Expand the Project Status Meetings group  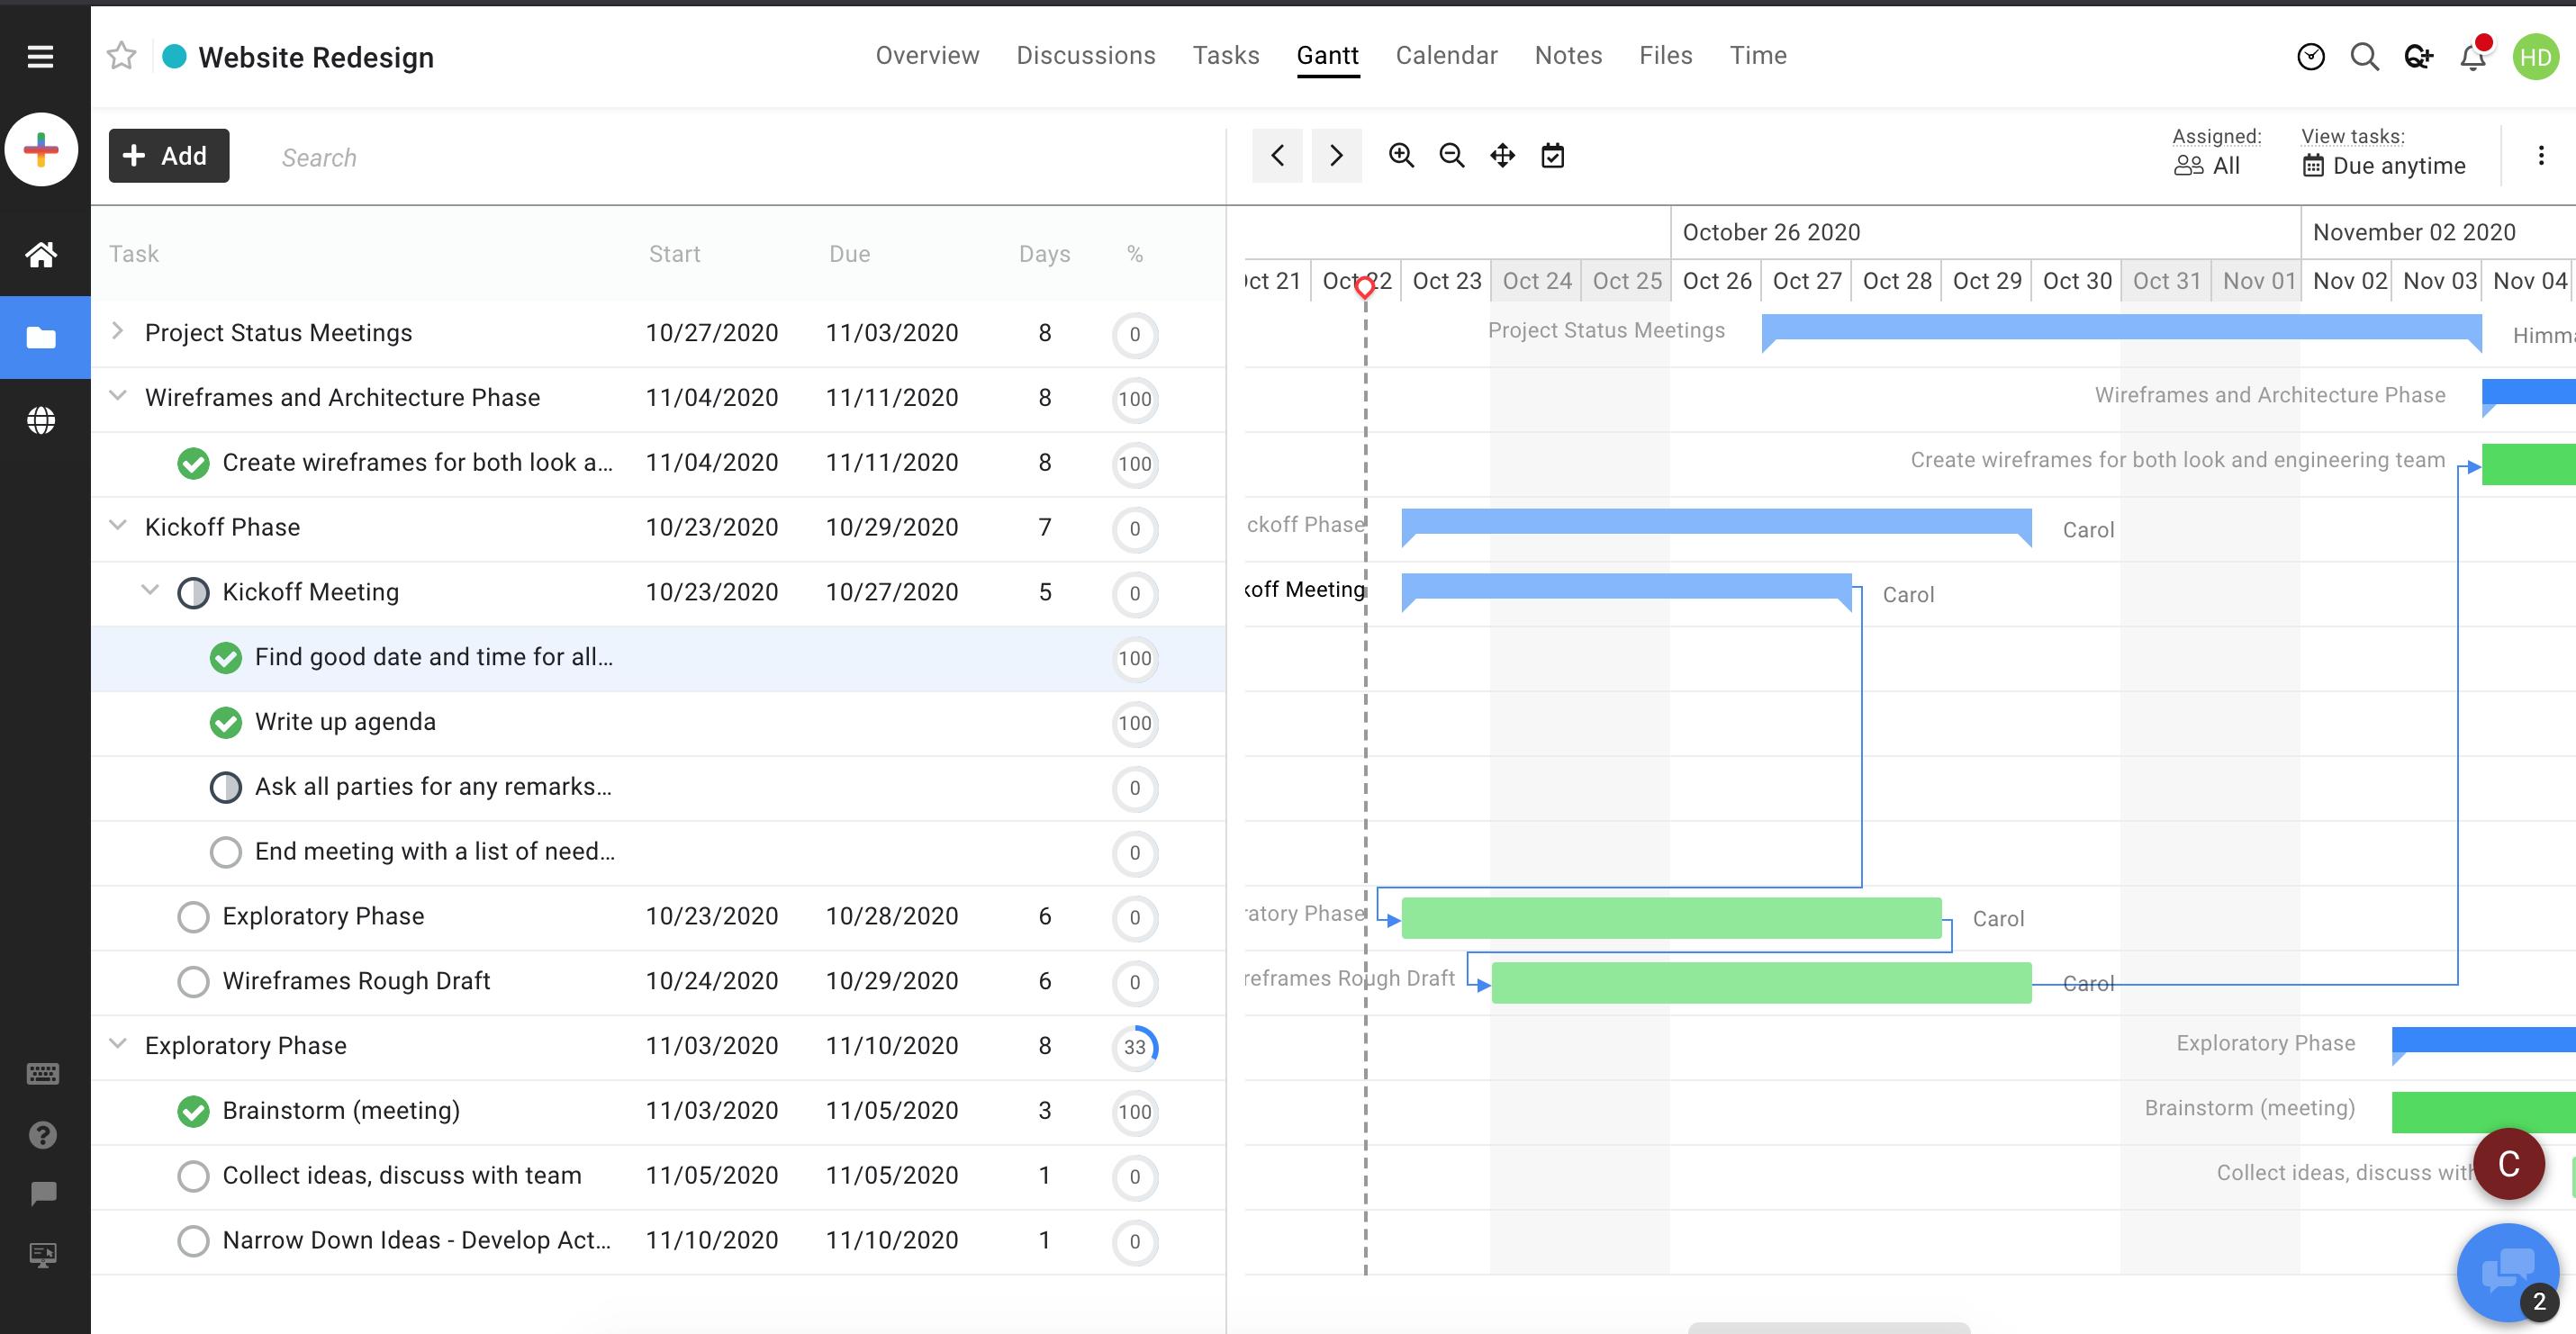click(x=118, y=331)
